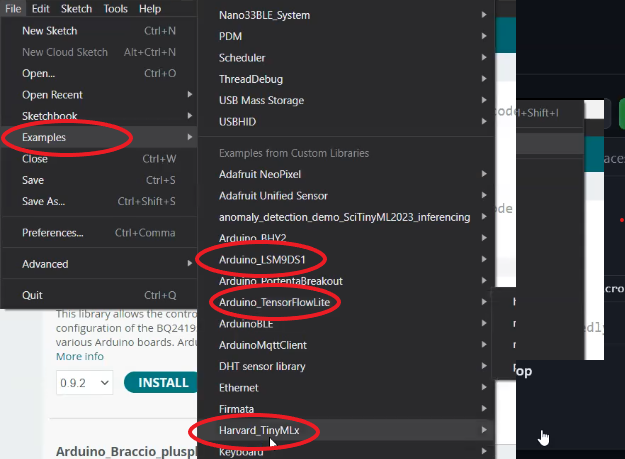The image size is (625, 459).
Task: Expand the Advanced submenu
Action: [x=99, y=264]
